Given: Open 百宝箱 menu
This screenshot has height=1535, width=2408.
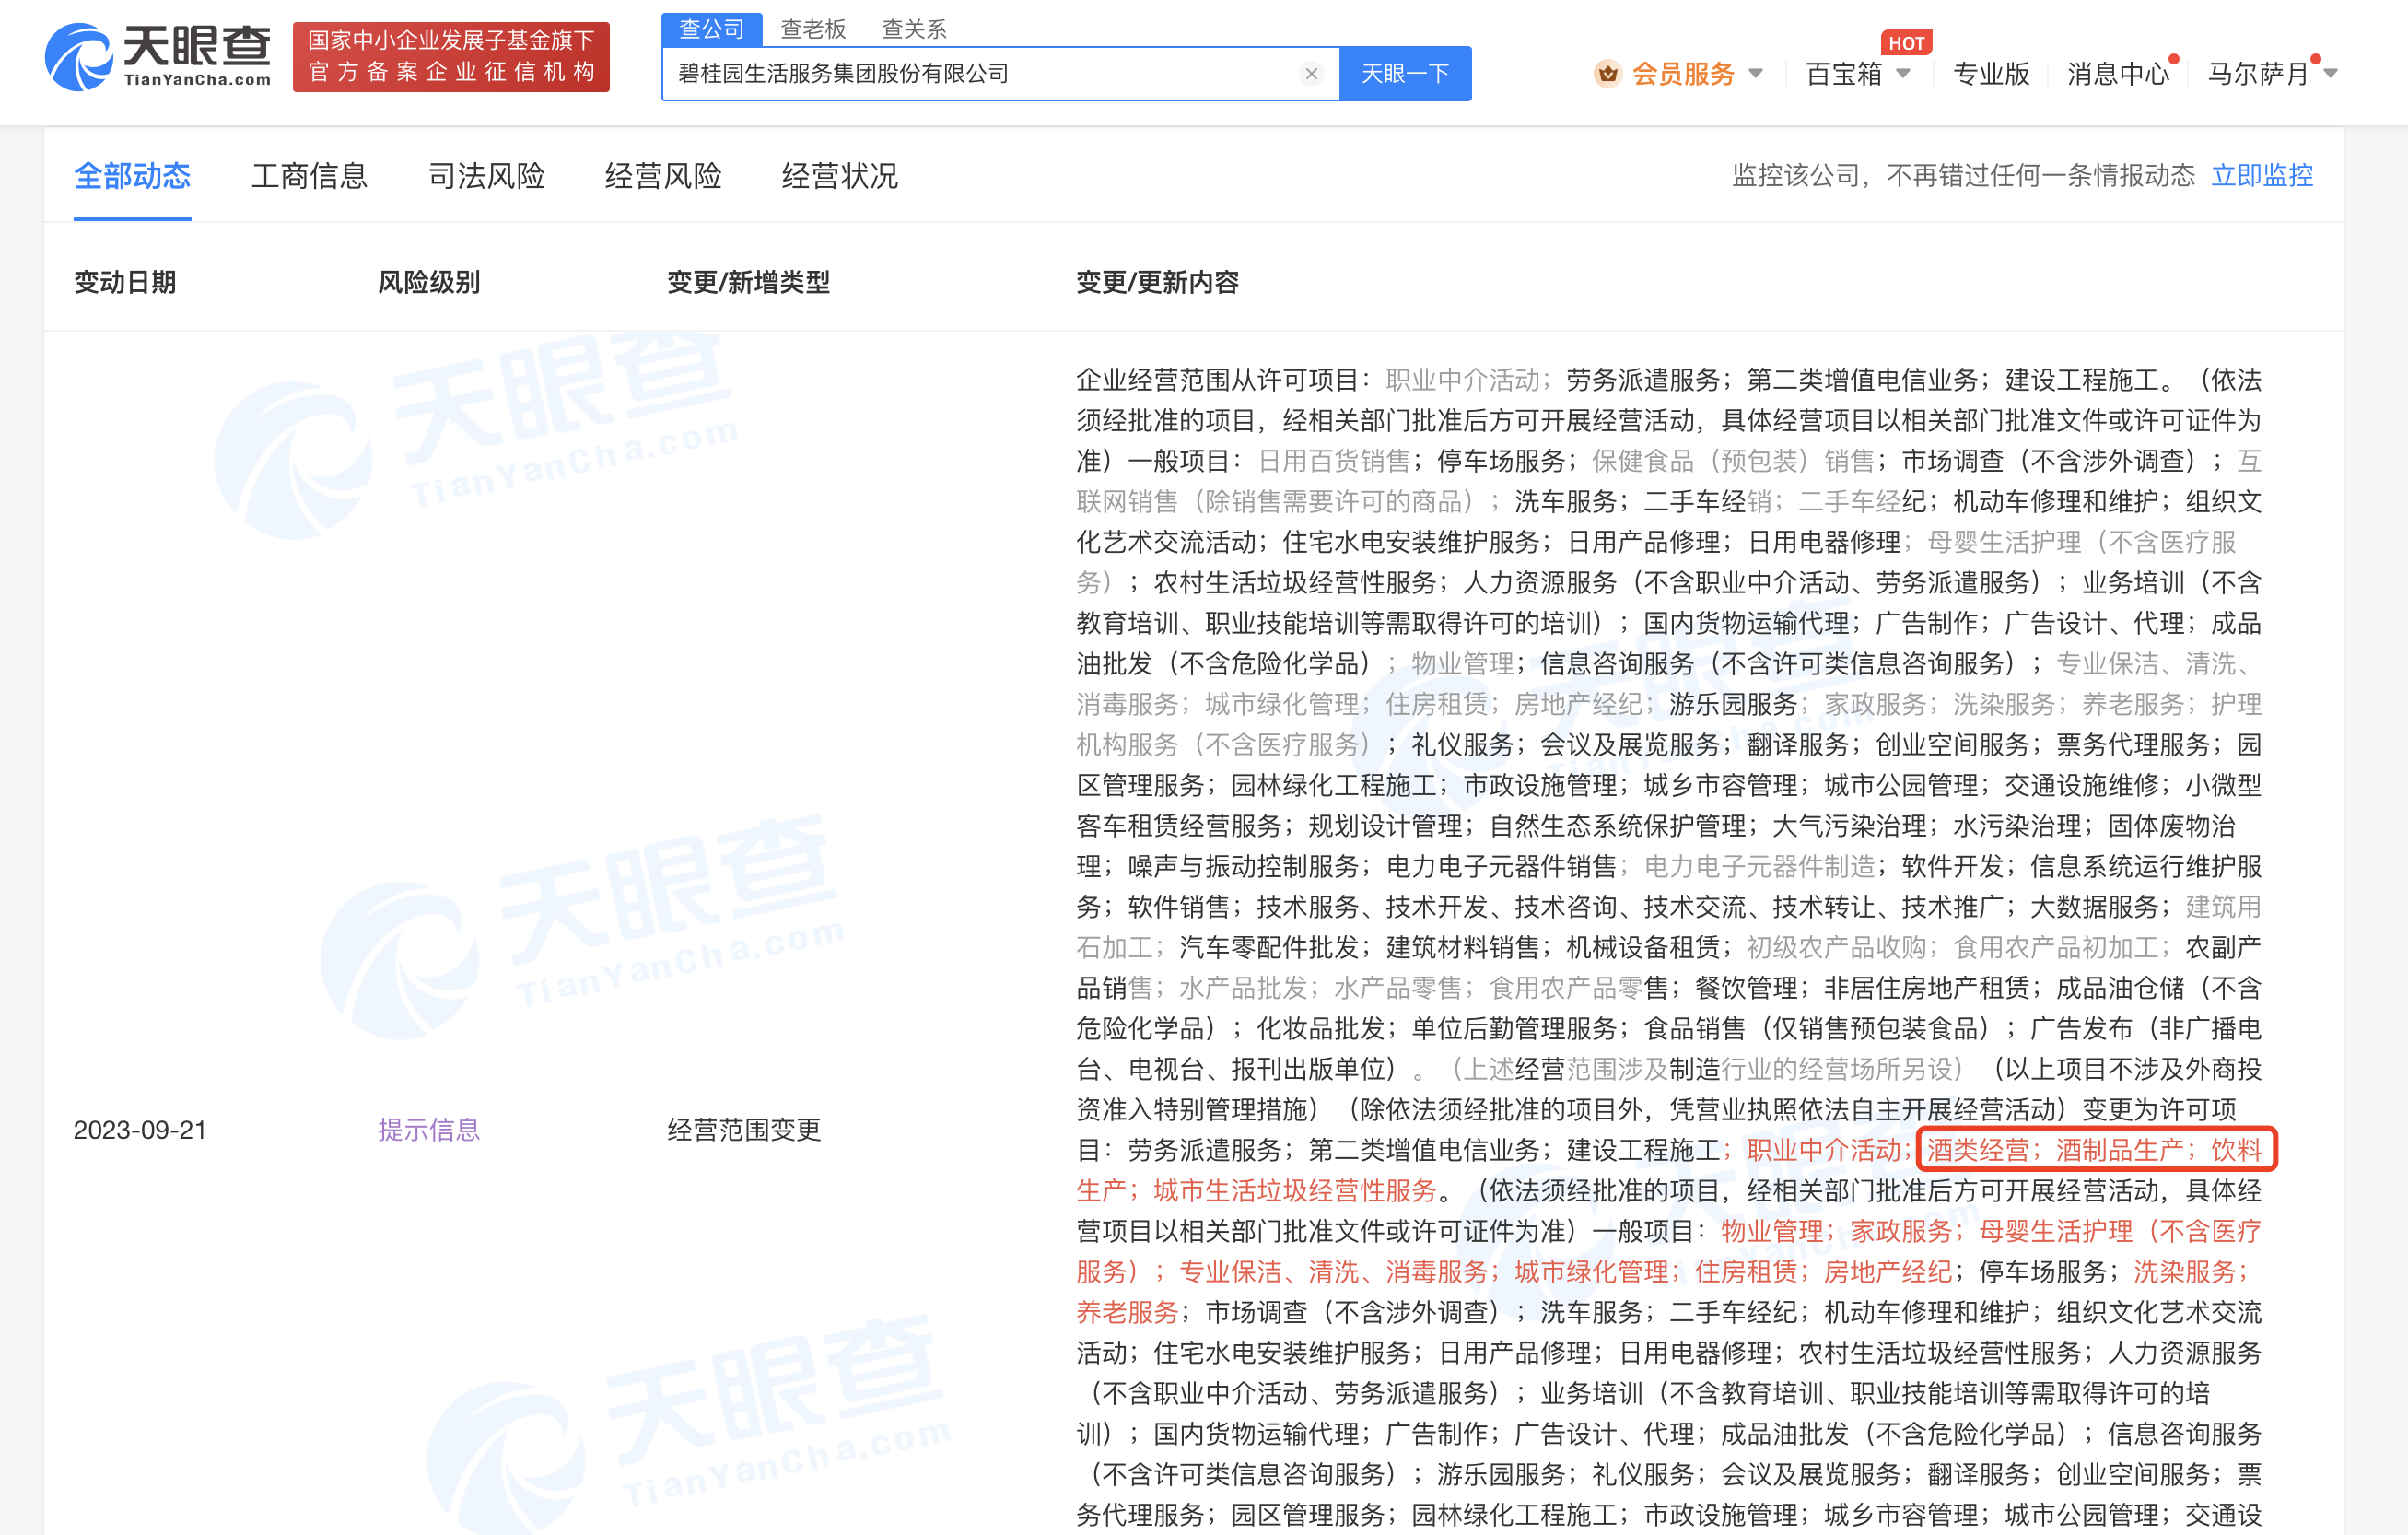Looking at the screenshot, I should (x=1844, y=73).
